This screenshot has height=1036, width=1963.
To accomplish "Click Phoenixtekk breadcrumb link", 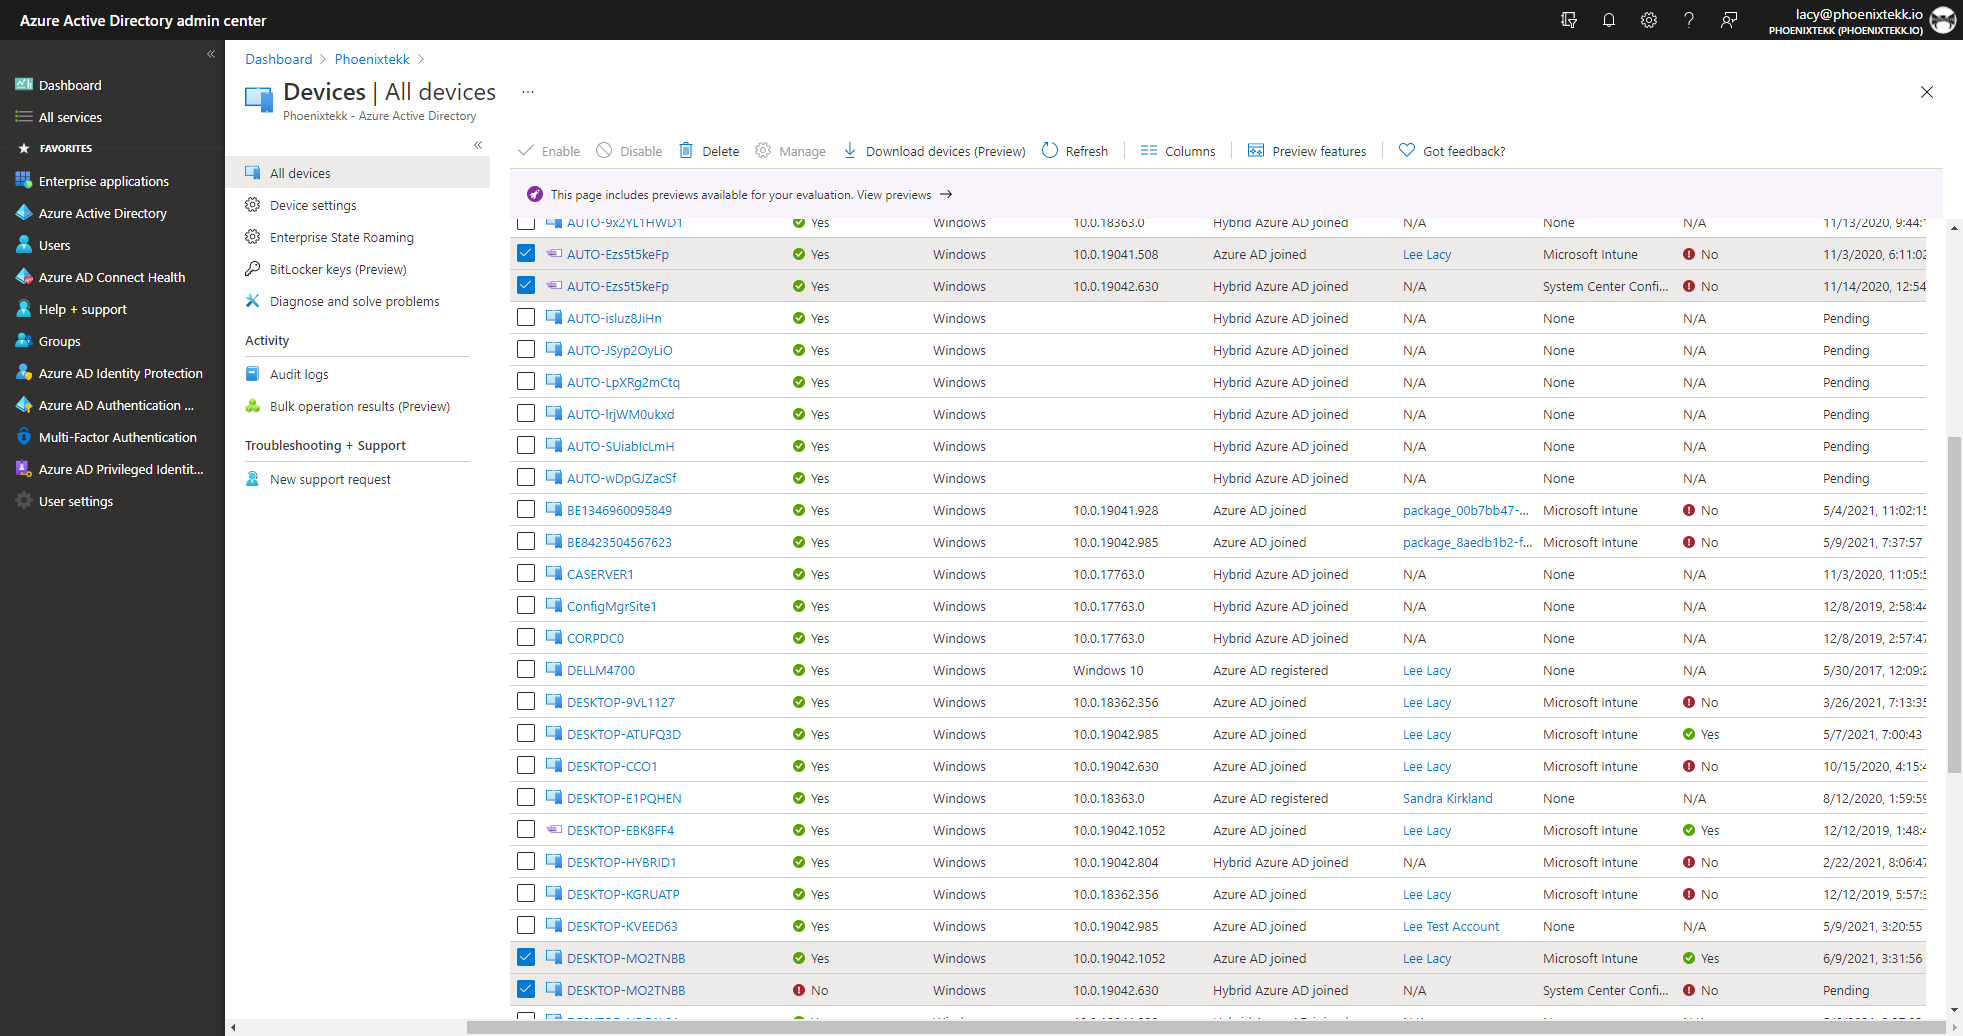I will point(372,59).
